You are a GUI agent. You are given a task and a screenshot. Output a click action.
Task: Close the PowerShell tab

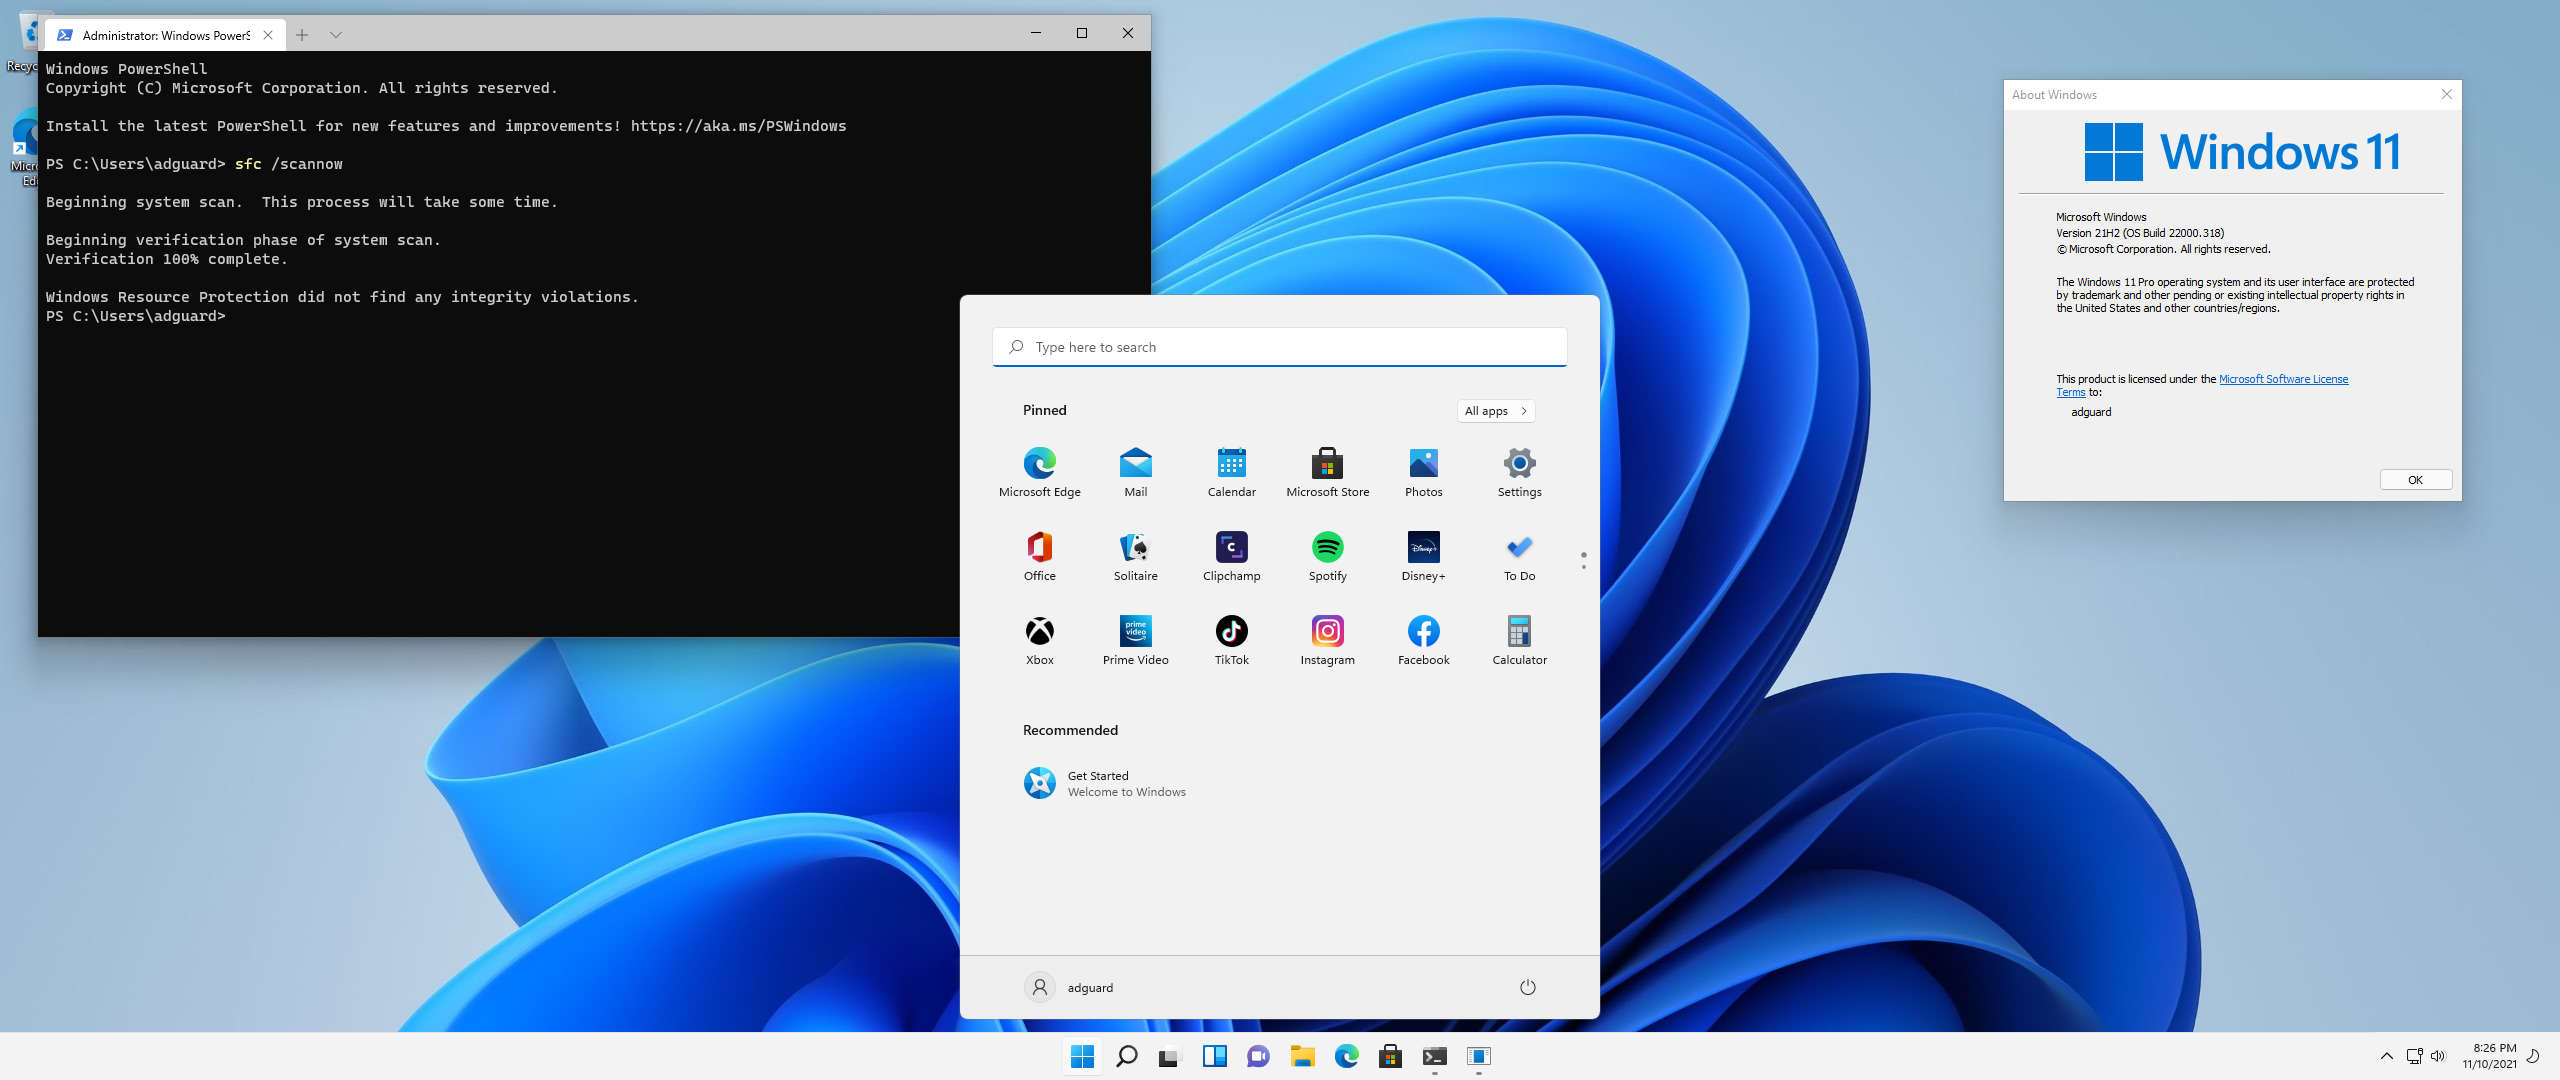pyautogui.click(x=267, y=35)
